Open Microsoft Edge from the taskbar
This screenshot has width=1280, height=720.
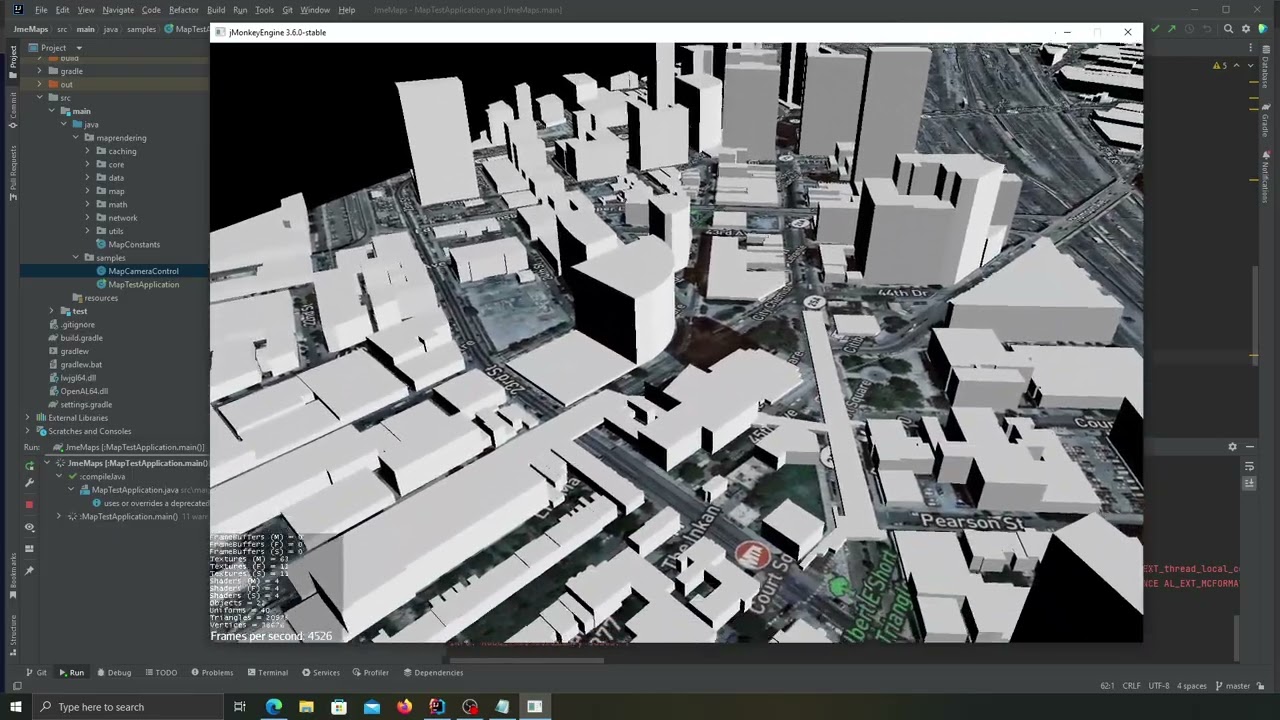[273, 707]
